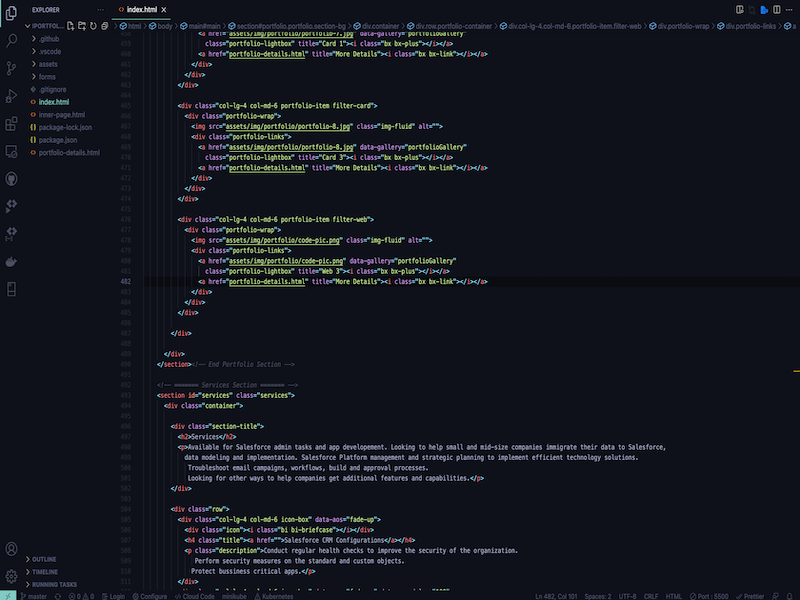
Task: Open the notifications bell in status bar
Action: [789, 596]
